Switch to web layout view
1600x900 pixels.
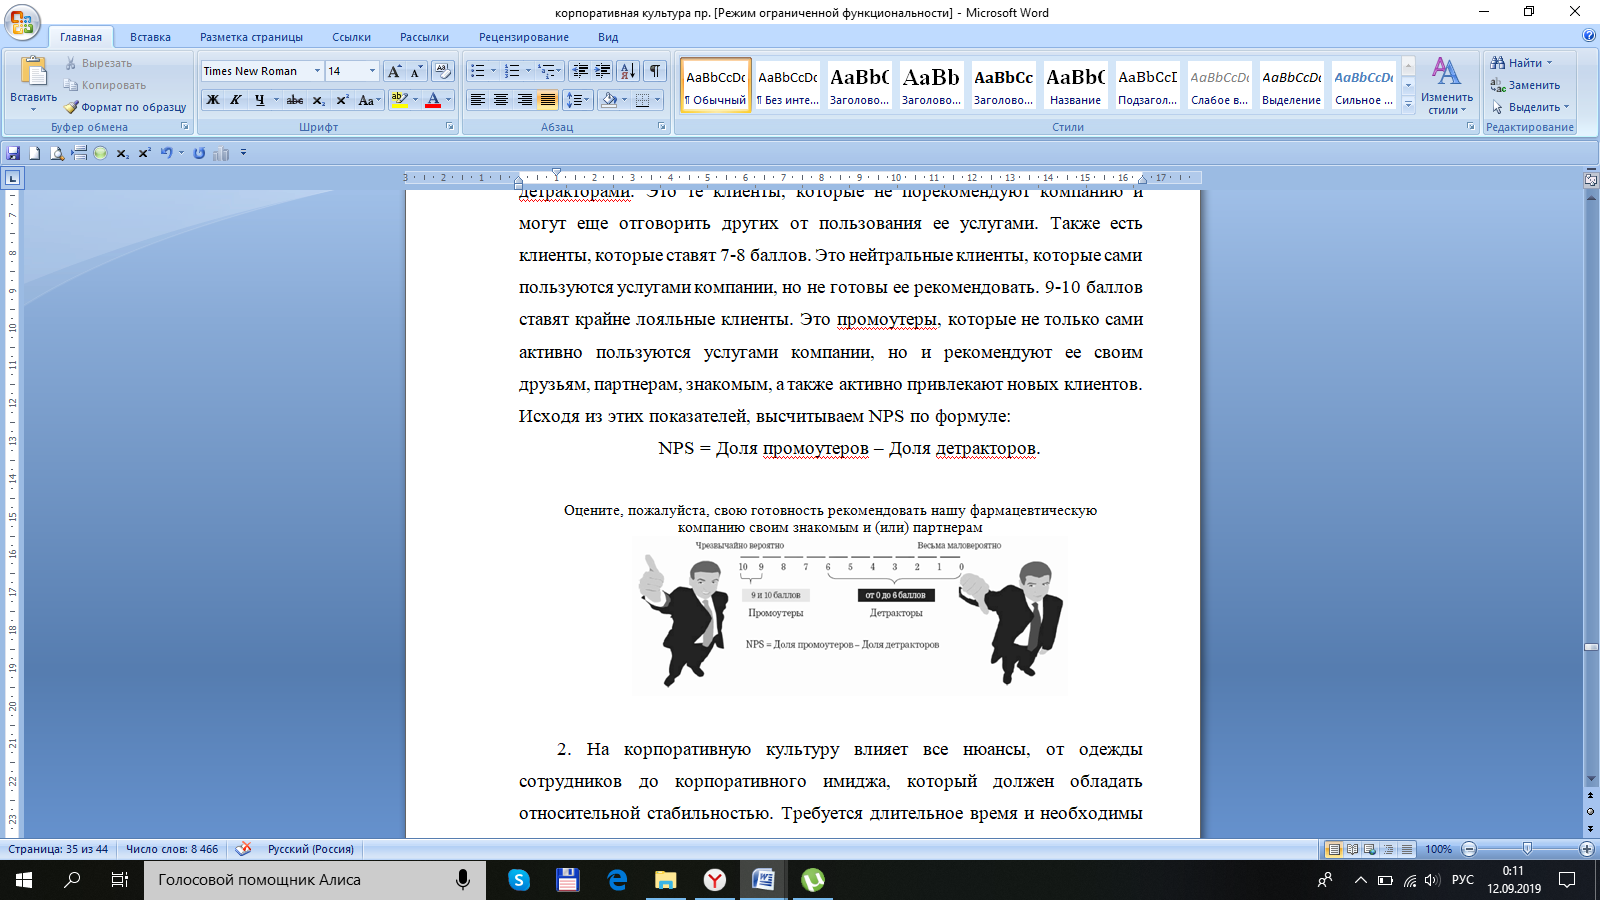pos(1370,849)
